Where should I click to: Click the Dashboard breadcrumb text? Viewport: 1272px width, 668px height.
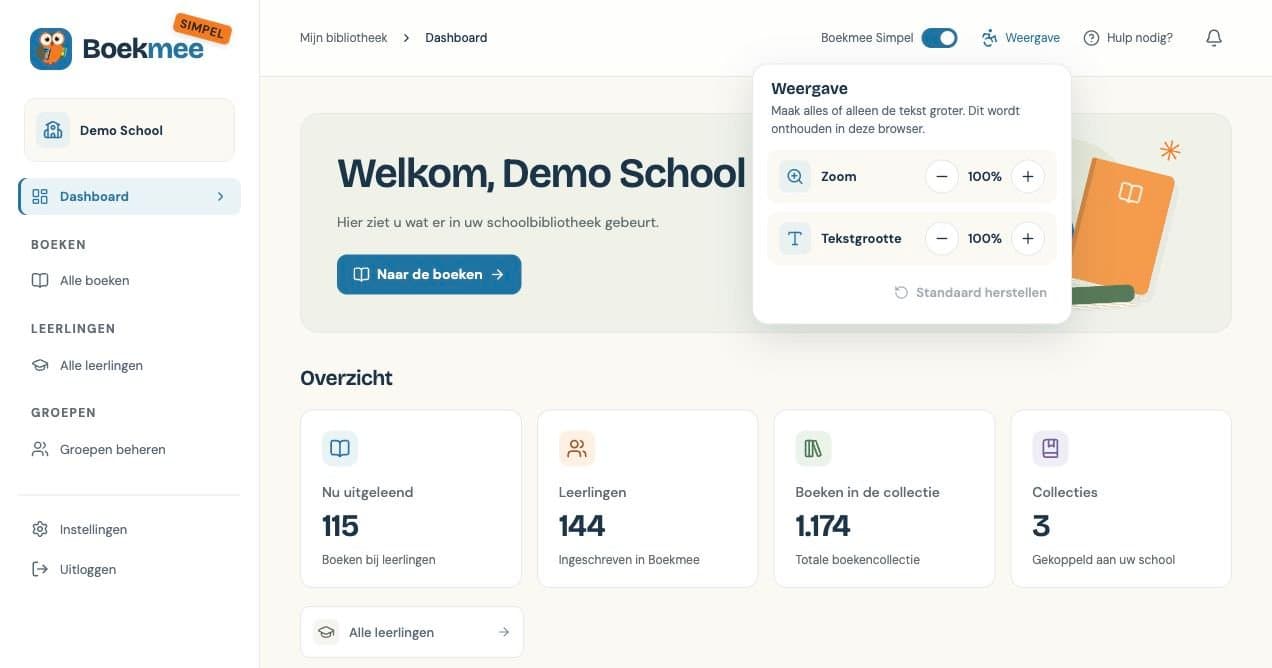click(456, 38)
